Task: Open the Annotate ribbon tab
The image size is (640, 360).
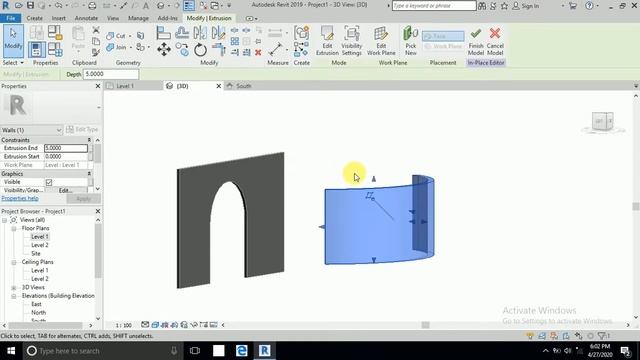Action: 86,18
